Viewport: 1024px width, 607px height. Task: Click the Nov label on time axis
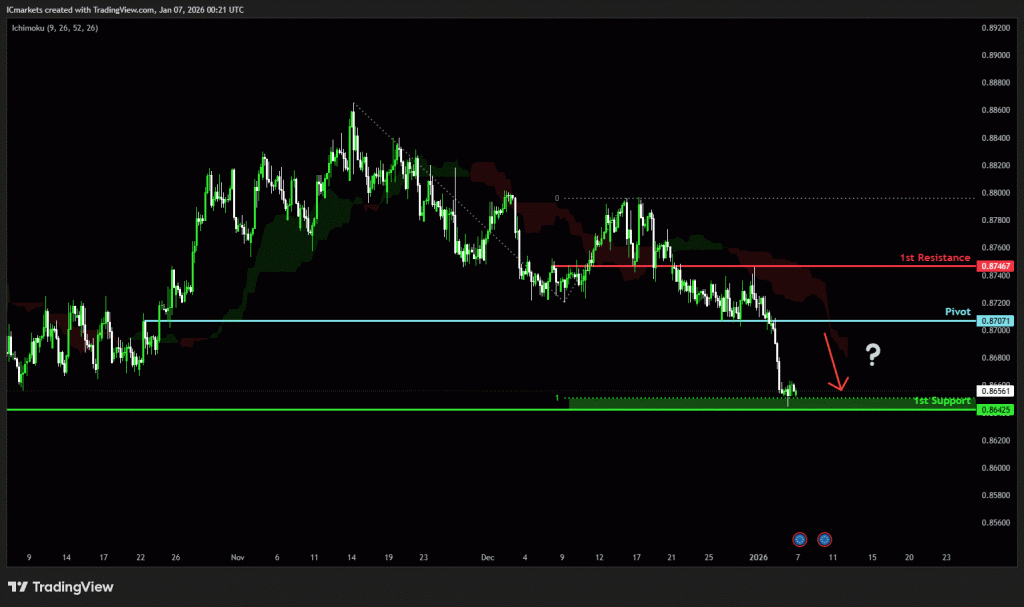(237, 556)
